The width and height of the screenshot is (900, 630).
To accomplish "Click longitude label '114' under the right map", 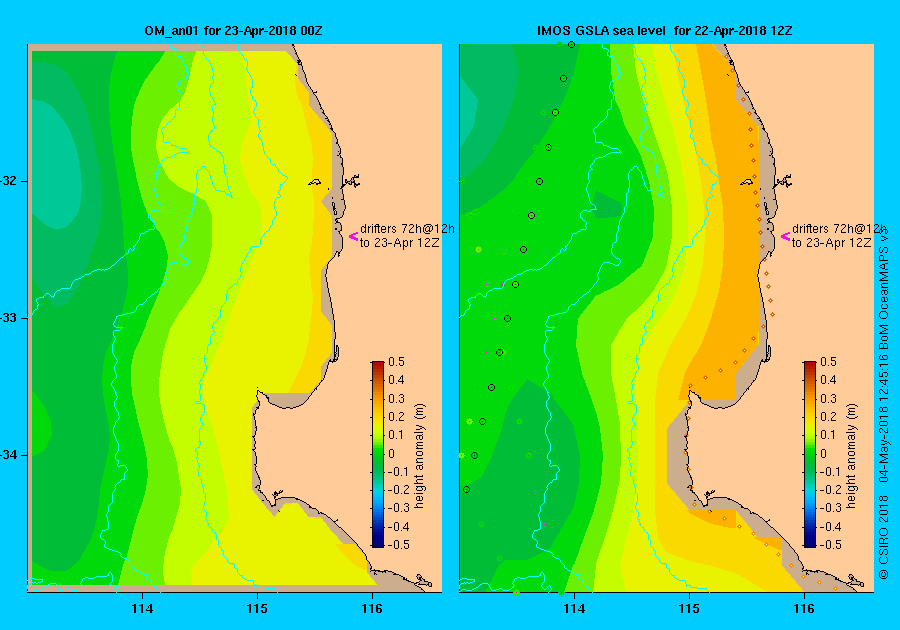I will tap(574, 609).
